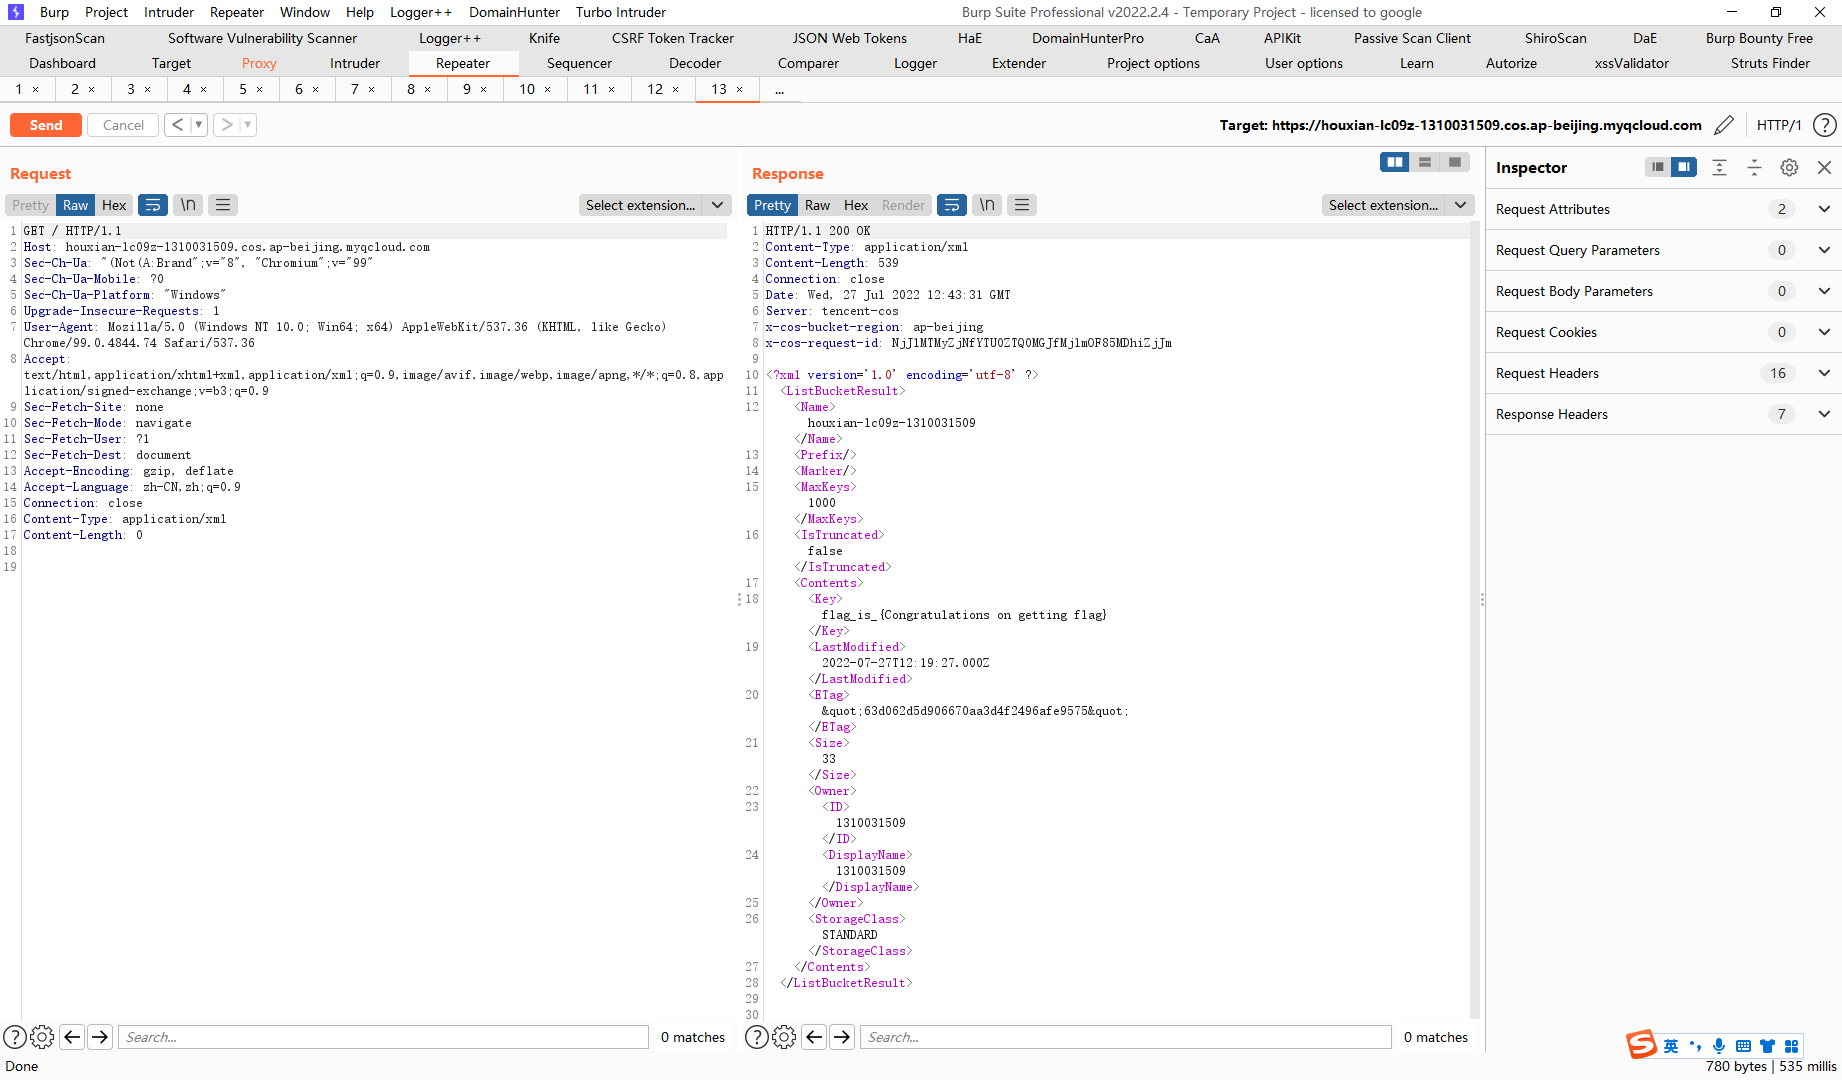Go to previous match in Request search

click(72, 1037)
